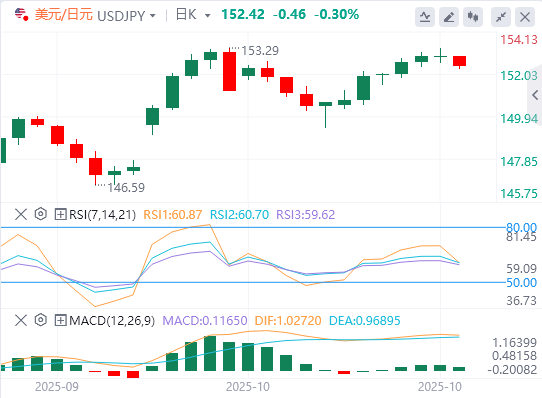The height and width of the screenshot is (398, 542).
Task: Click the 149.94 price axis label
Action: click(519, 119)
